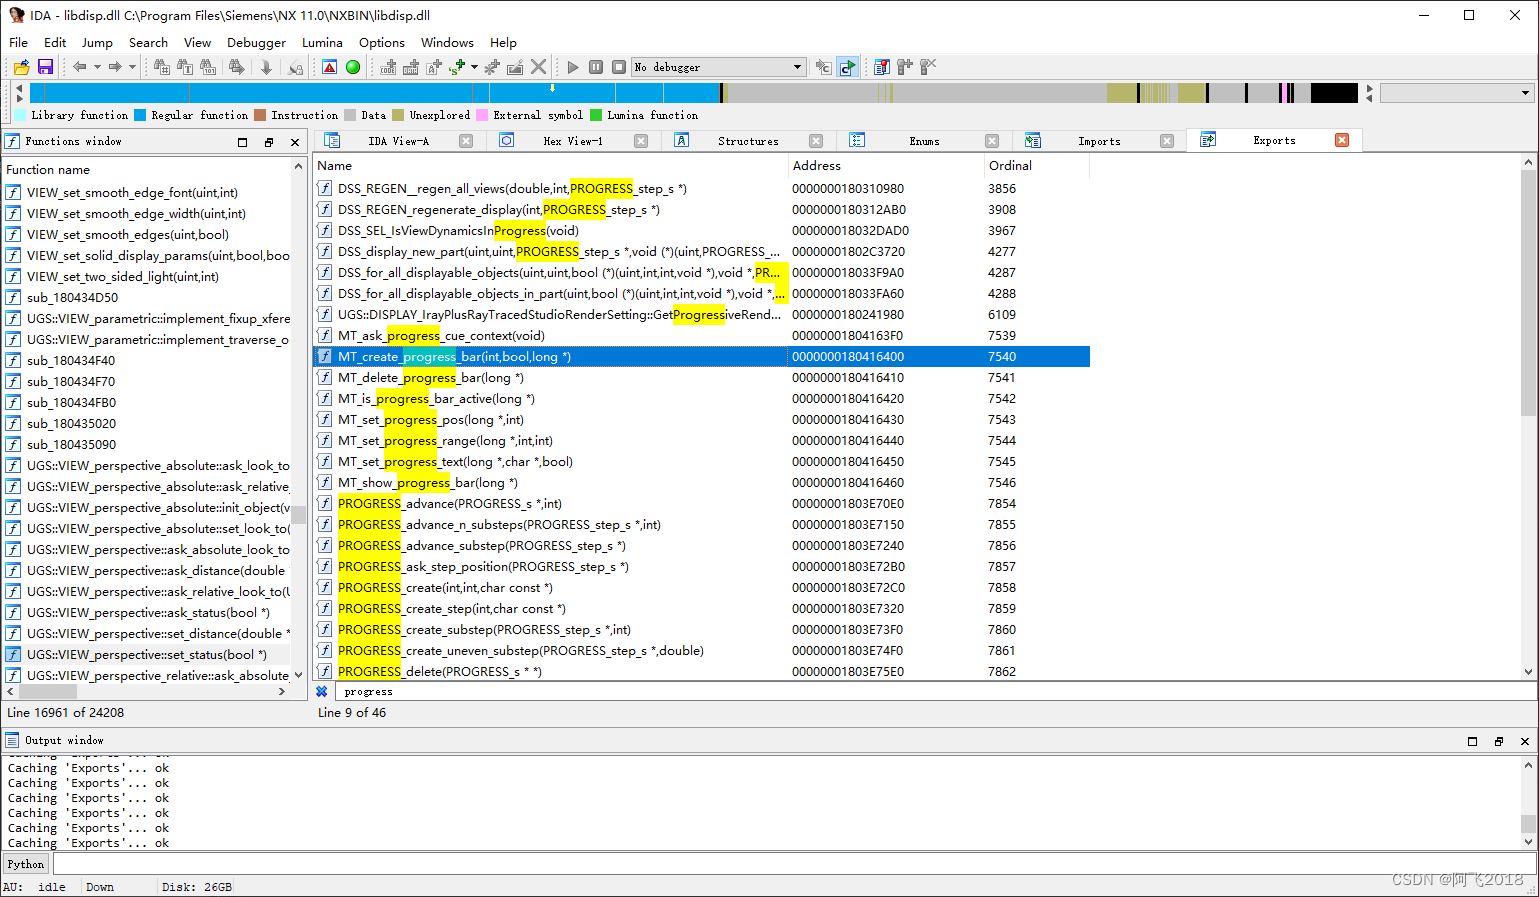Navigate back using the back arrow
The width and height of the screenshot is (1539, 897).
pos(79,66)
